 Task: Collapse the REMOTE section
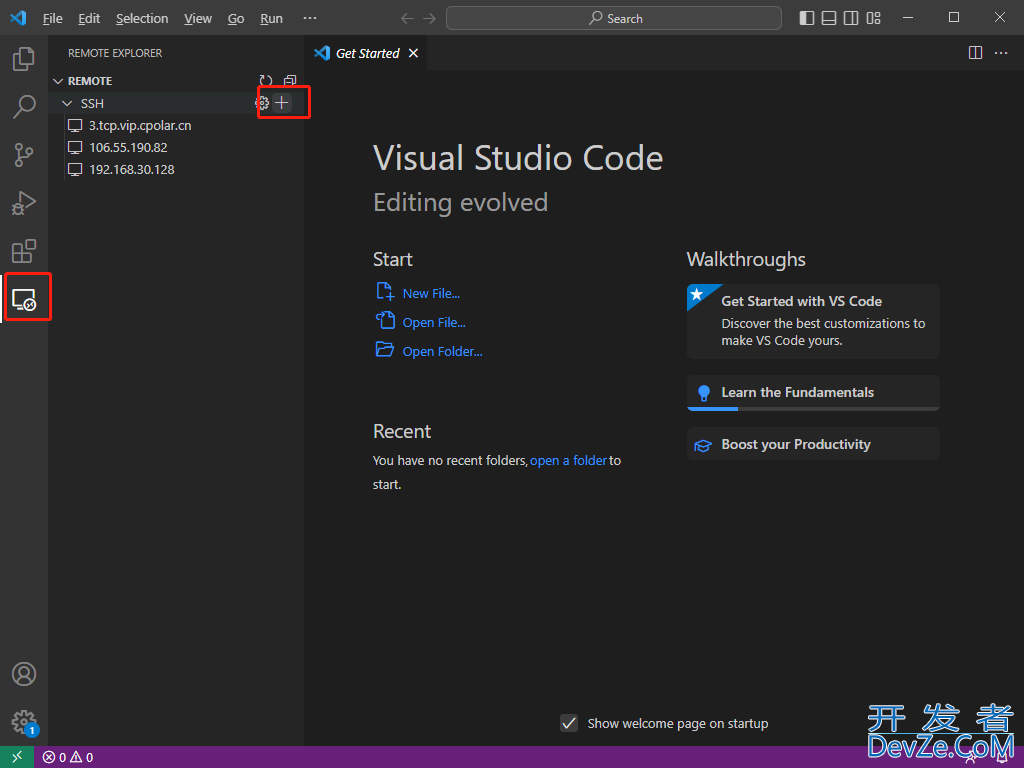pos(58,81)
